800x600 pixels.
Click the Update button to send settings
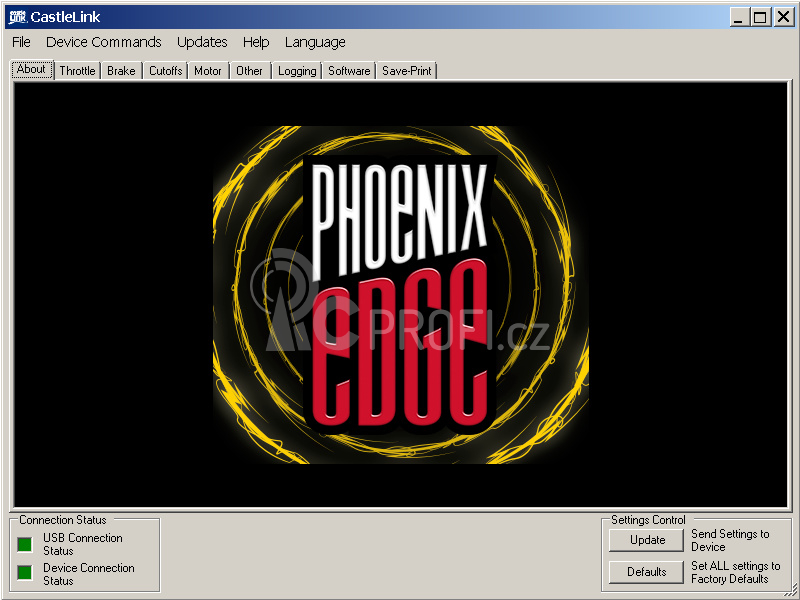click(646, 540)
